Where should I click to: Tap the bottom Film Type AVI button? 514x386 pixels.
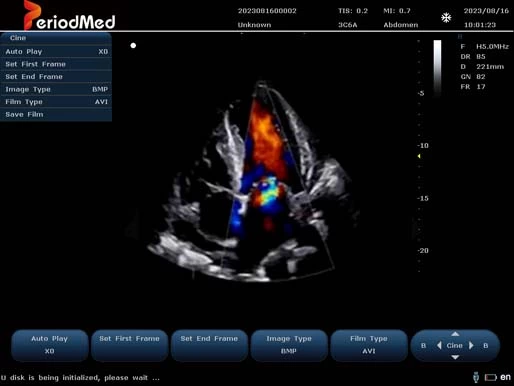coord(369,345)
